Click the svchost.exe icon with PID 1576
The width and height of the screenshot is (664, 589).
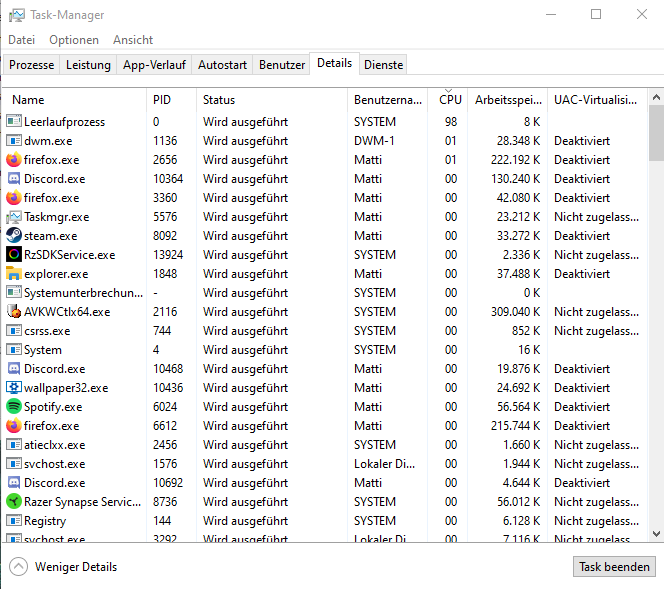click(x=14, y=464)
